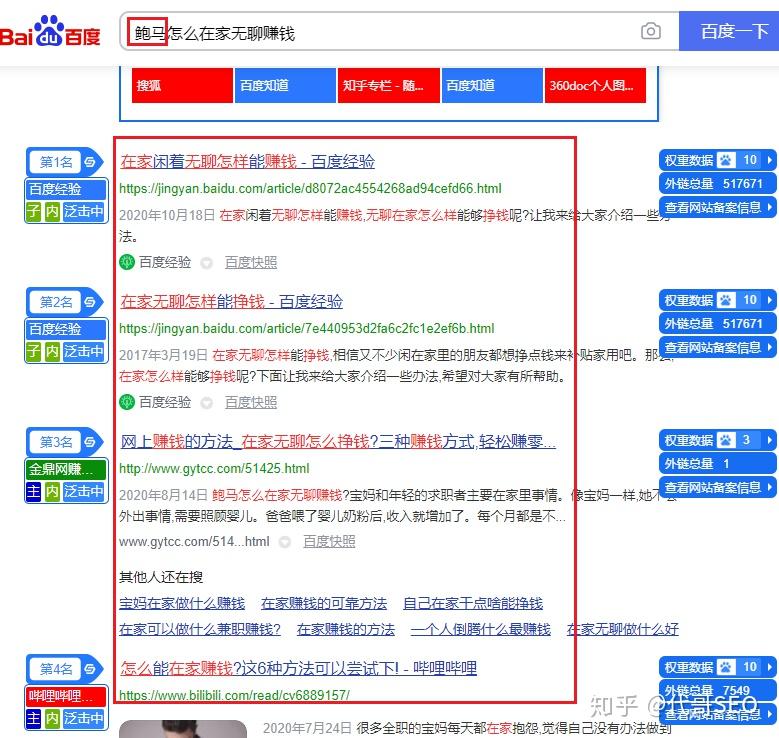Open 百度快照 for the first result
Image resolution: width=779 pixels, height=738 pixels.
click(x=251, y=262)
